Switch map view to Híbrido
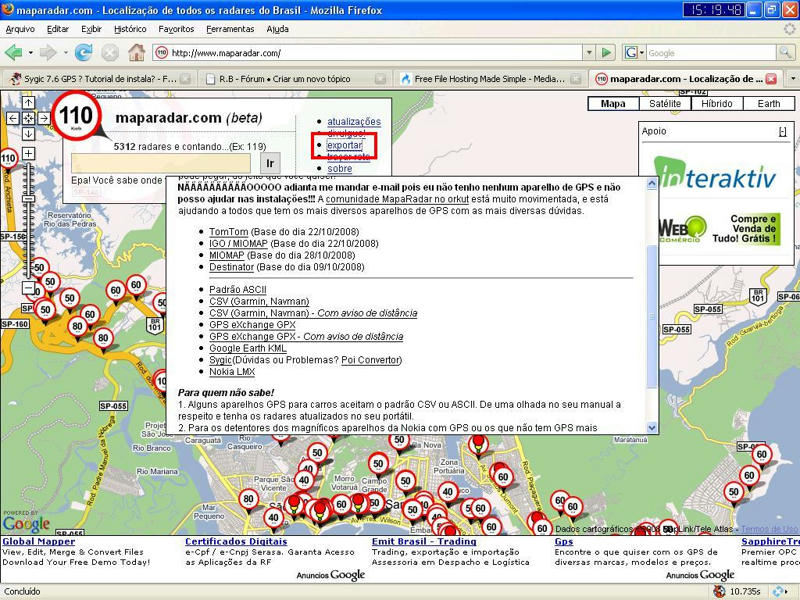800x600 pixels. [x=717, y=104]
